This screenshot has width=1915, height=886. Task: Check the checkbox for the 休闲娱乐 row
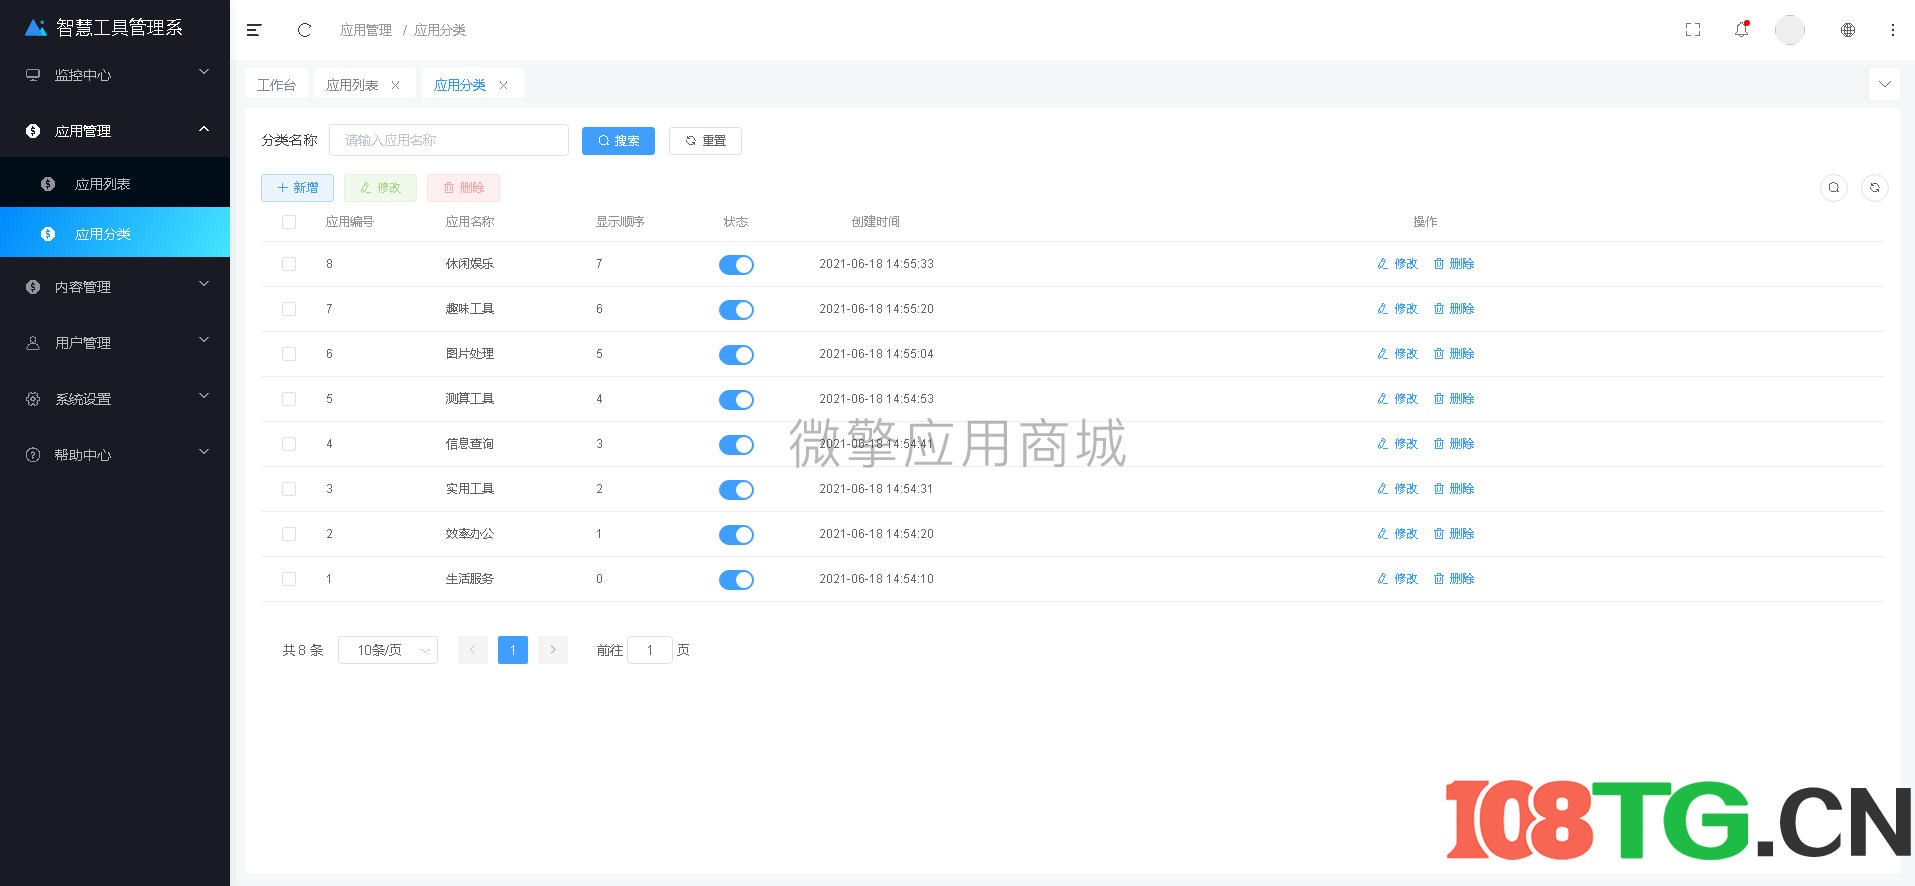[289, 264]
